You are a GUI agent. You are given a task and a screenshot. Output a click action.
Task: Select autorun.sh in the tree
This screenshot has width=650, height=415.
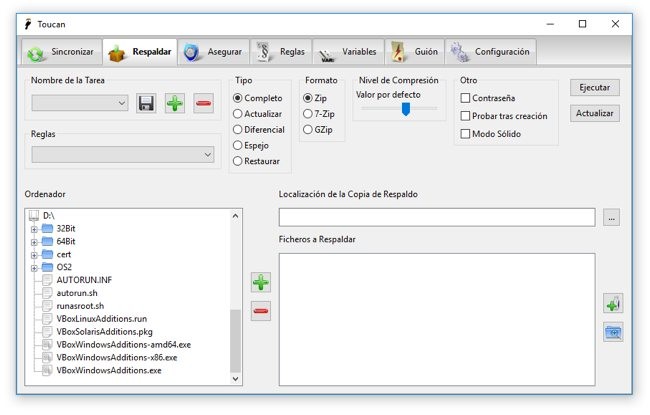tap(77, 293)
